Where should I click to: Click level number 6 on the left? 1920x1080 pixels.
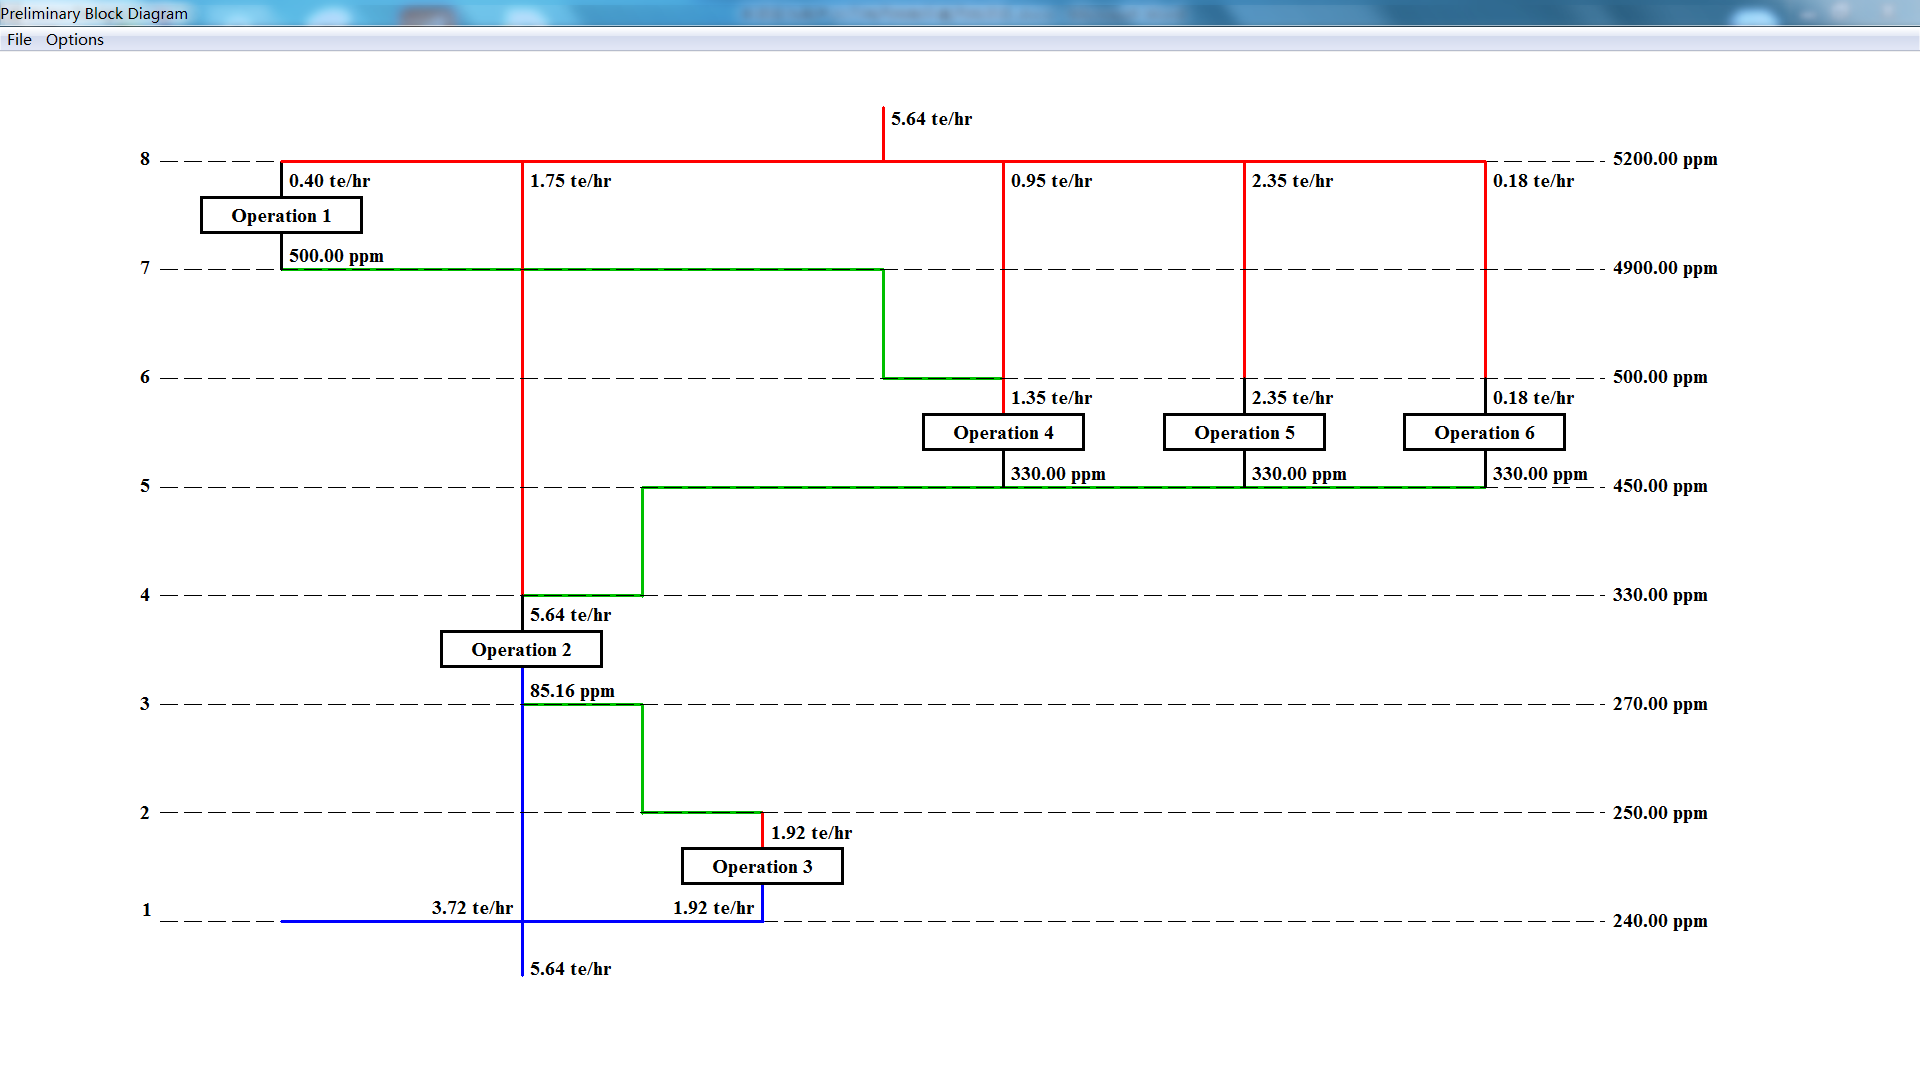pyautogui.click(x=145, y=377)
